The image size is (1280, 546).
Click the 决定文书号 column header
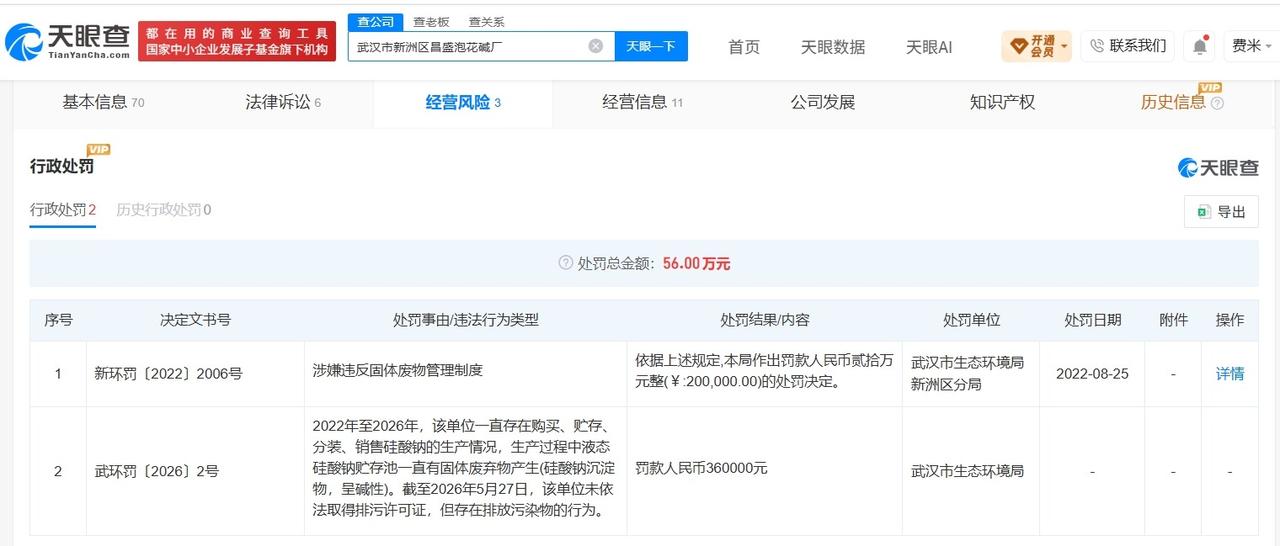pyautogui.click(x=195, y=320)
